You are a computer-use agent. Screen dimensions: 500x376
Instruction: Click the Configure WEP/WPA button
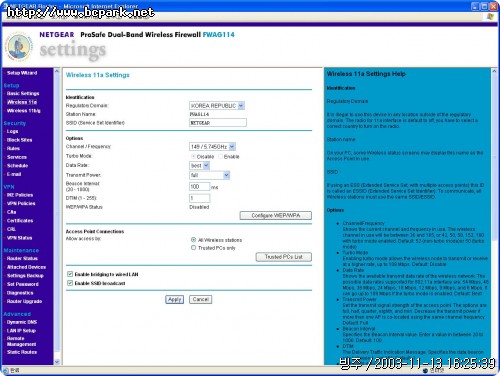pyautogui.click(x=276, y=215)
